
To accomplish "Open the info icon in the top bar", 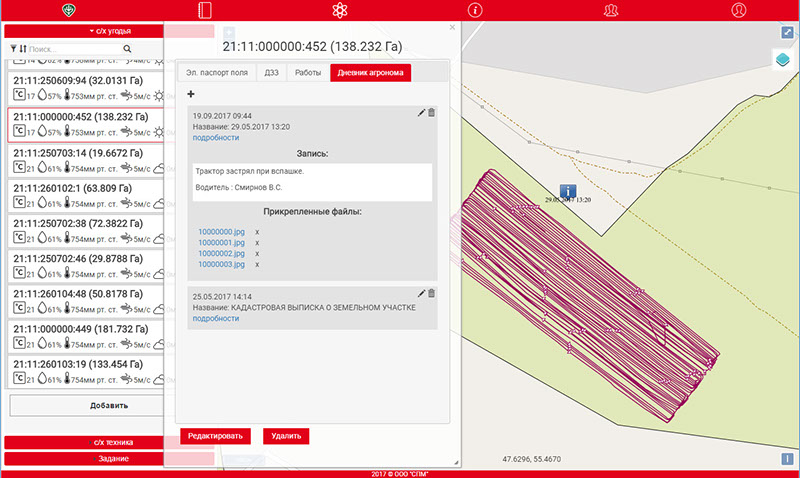I will pyautogui.click(x=475, y=11).
